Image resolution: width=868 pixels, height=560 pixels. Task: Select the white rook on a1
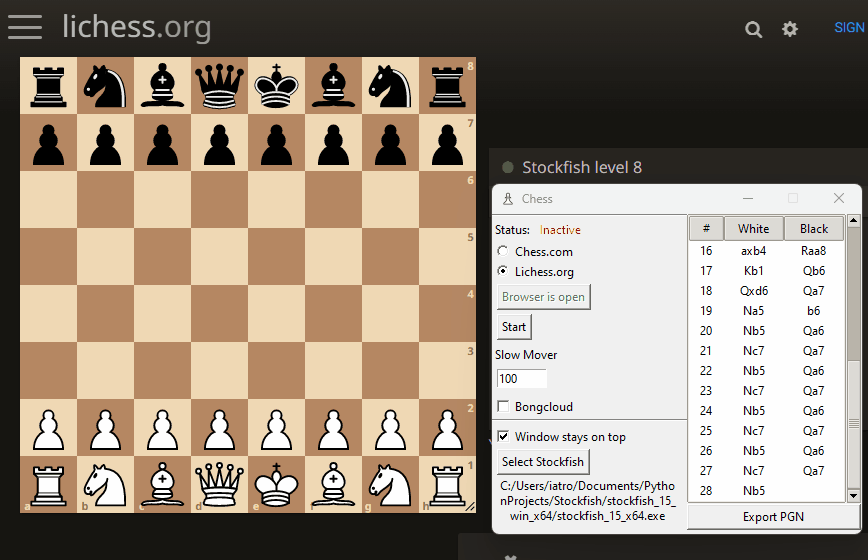pyautogui.click(x=49, y=485)
